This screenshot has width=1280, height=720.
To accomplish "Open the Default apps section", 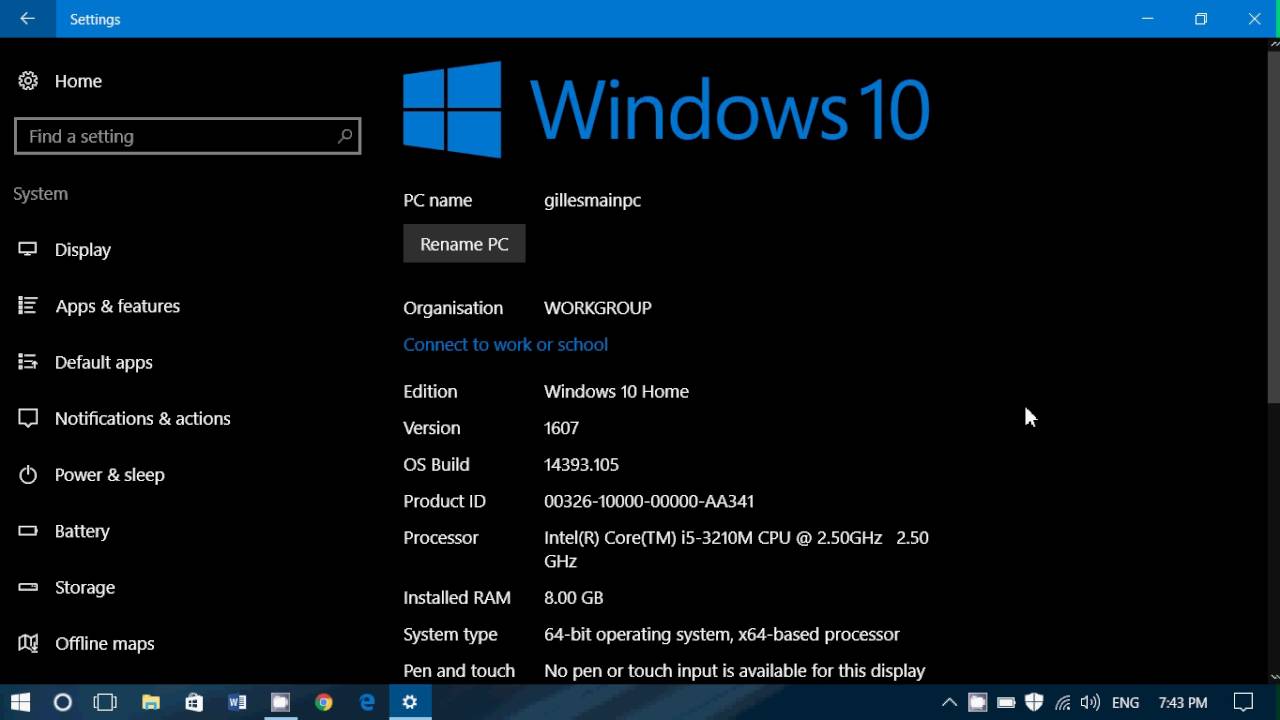I will 103,362.
